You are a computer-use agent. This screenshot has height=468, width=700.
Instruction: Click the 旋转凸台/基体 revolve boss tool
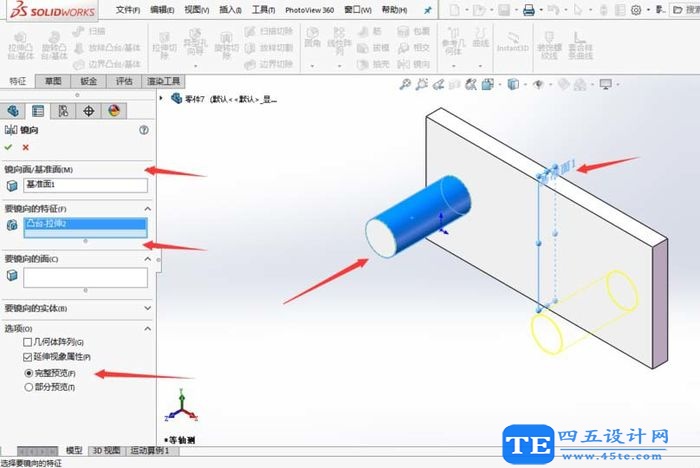point(54,46)
